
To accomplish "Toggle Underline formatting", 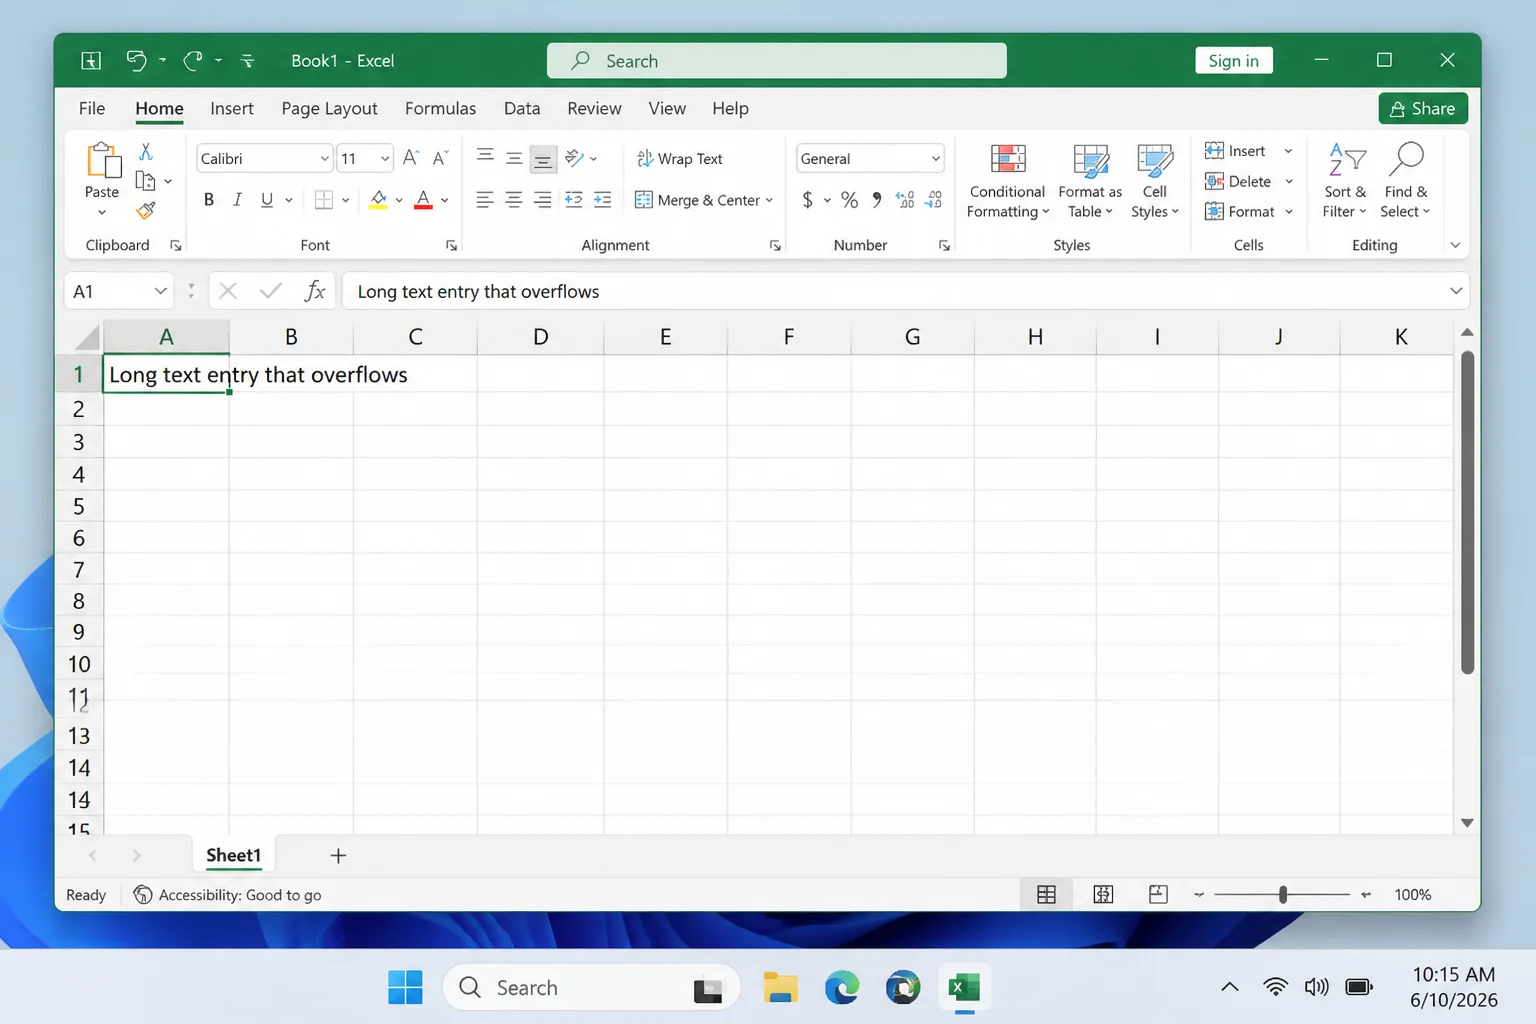I will [267, 200].
